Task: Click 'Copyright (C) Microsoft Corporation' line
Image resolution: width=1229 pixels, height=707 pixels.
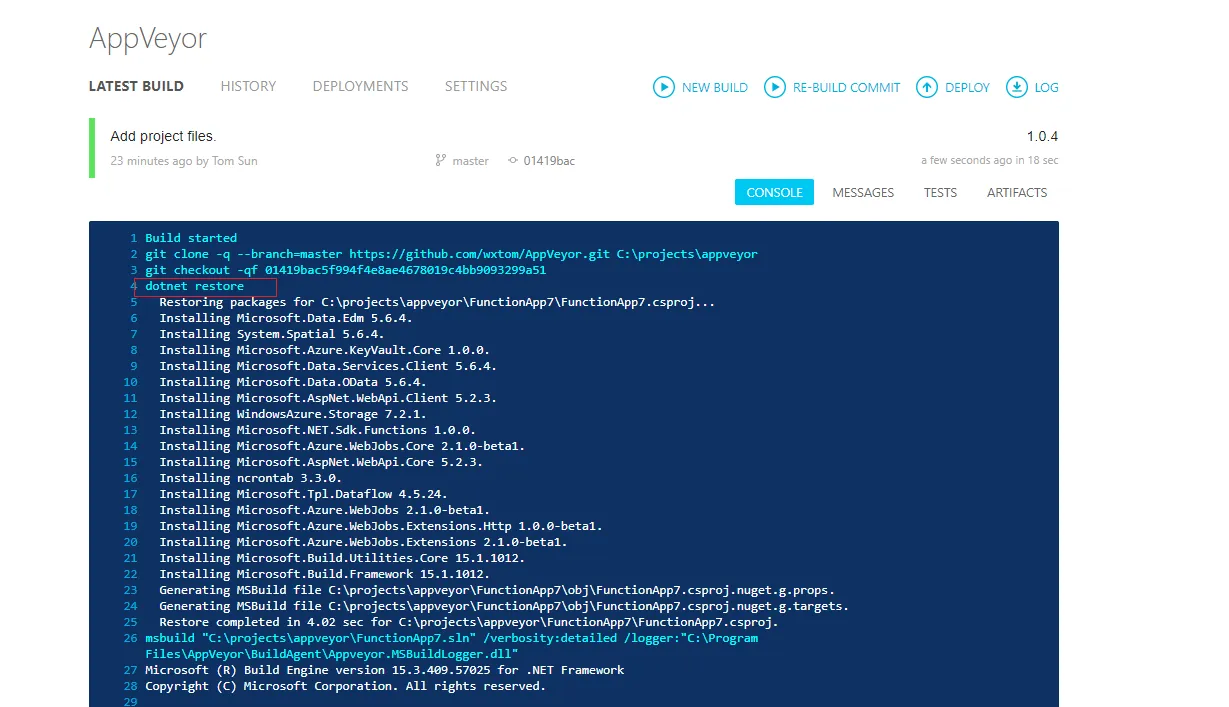Action: [x=346, y=686]
